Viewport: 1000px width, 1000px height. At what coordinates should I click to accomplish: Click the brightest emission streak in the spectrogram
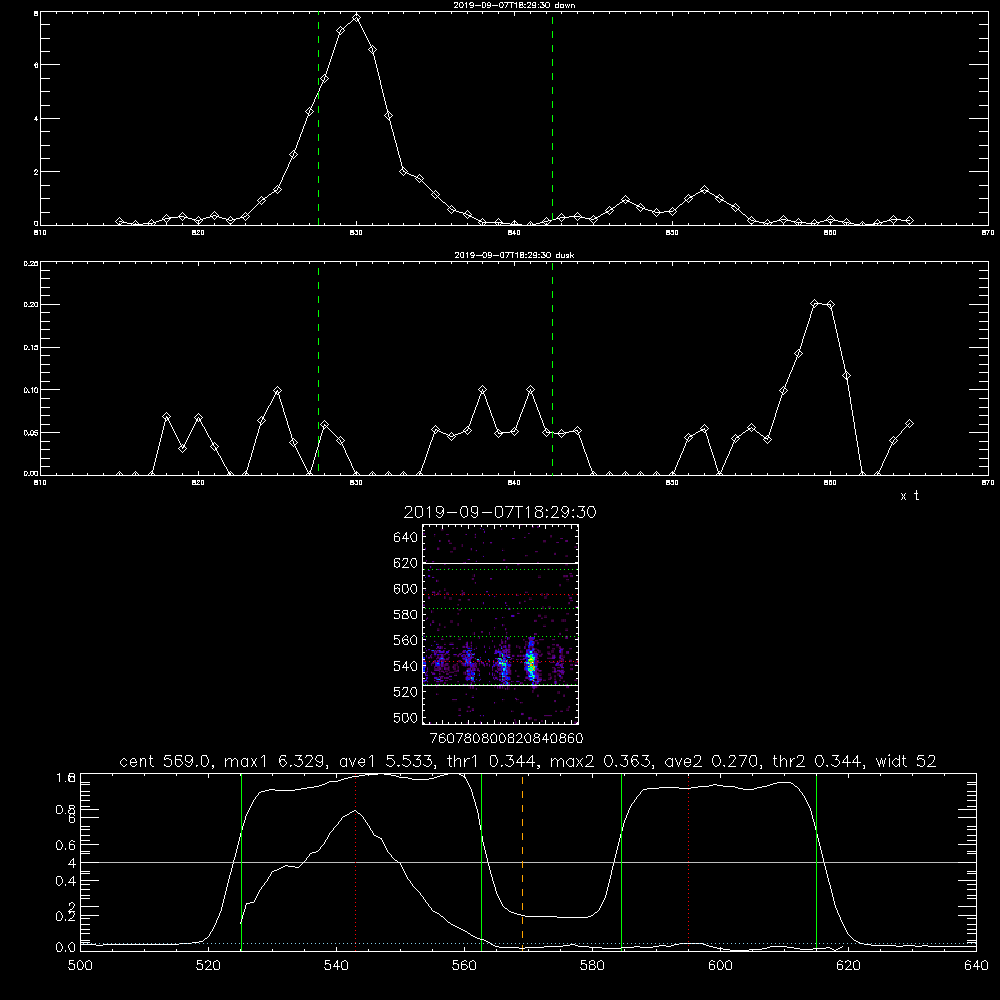(531, 663)
